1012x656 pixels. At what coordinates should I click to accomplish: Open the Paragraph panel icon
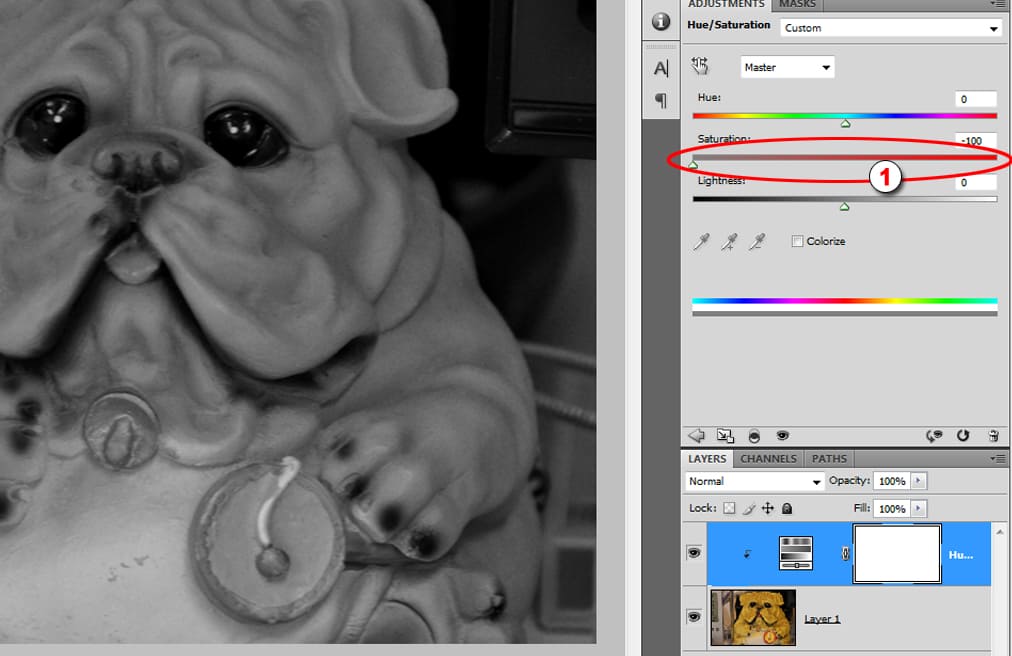pos(660,100)
